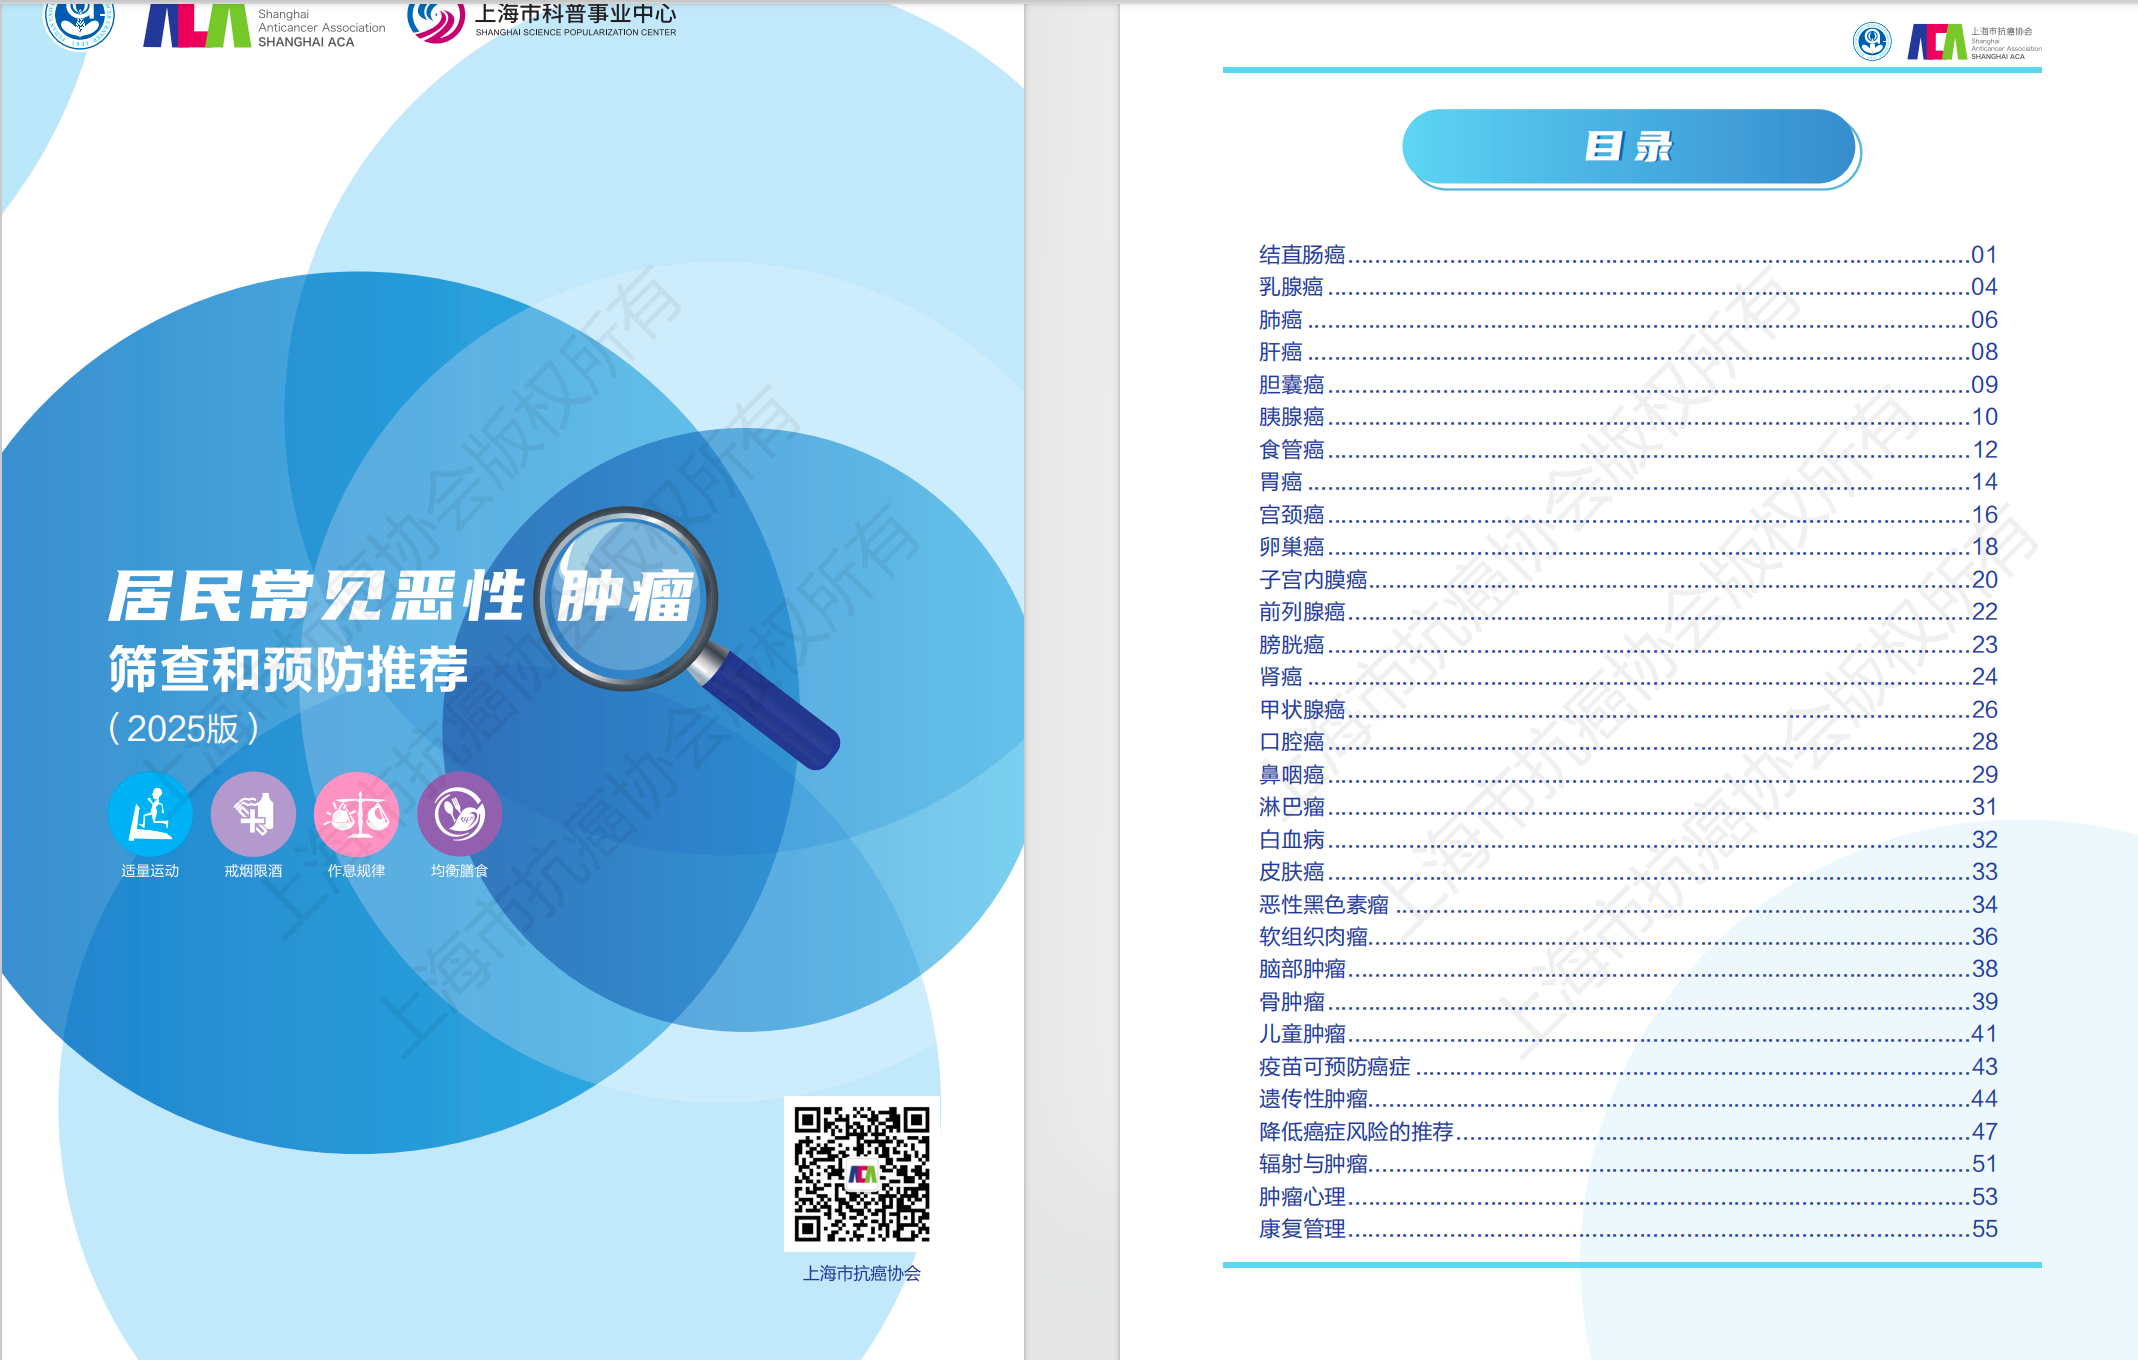Screen dimensions: 2138x1360
Task: Click the QR code on the cover
Action: (x=862, y=1173)
